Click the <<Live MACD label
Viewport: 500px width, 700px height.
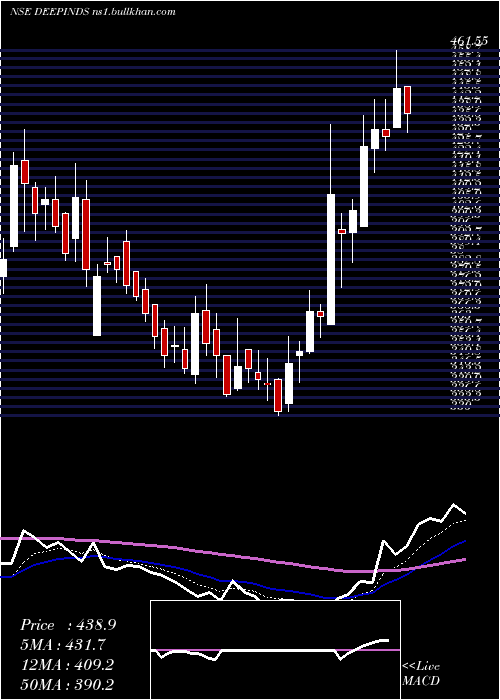click(421, 674)
